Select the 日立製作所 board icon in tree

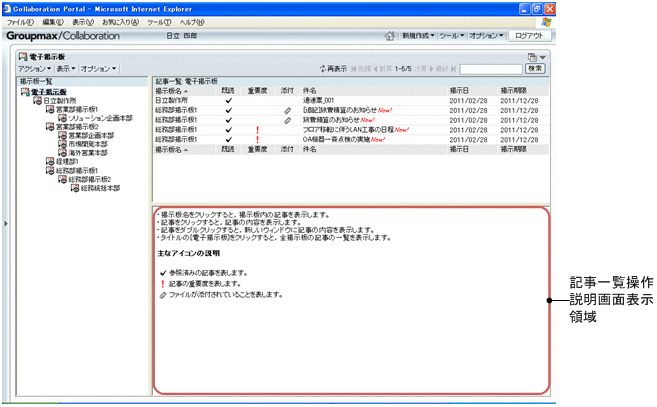(x=37, y=101)
